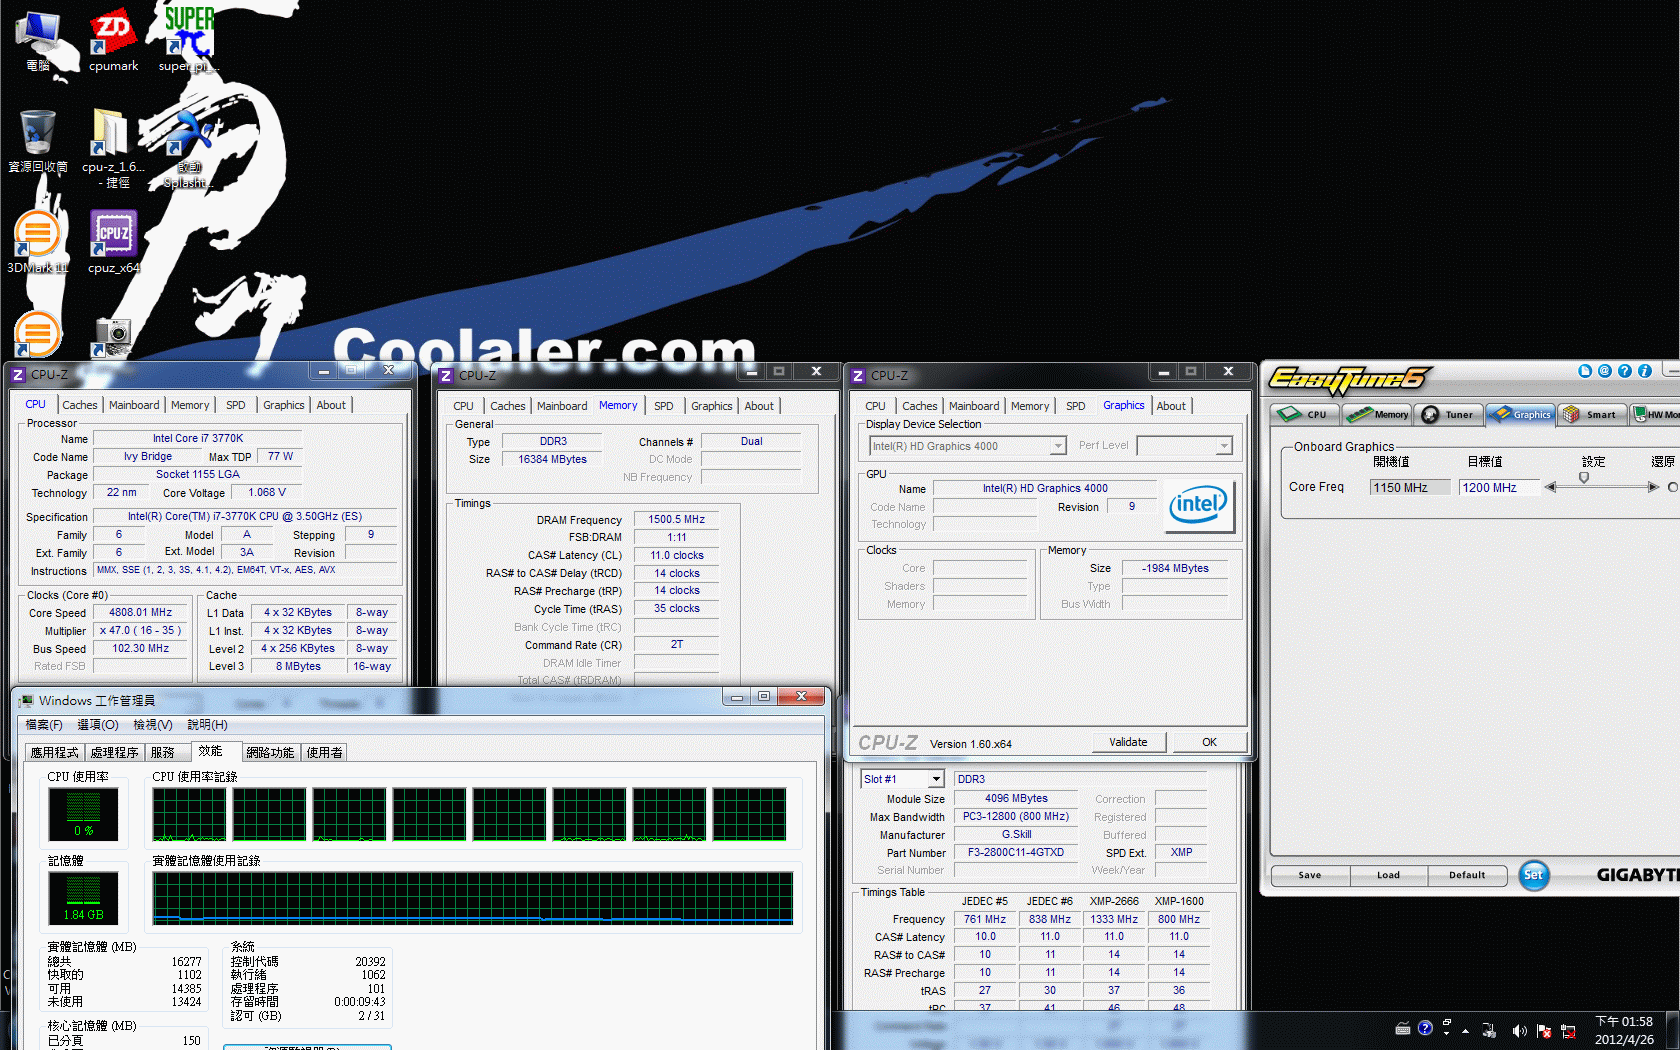Click EasyTune6 Default button
Image resolution: width=1680 pixels, height=1050 pixels.
coord(1467,875)
